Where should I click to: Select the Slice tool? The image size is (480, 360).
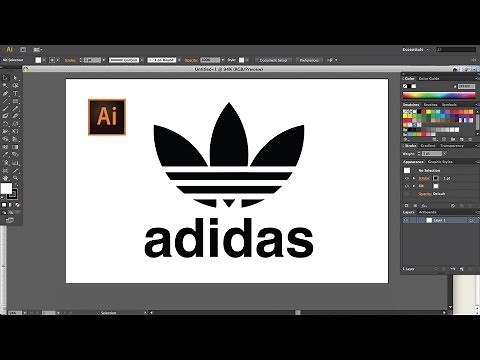click(x=15, y=170)
